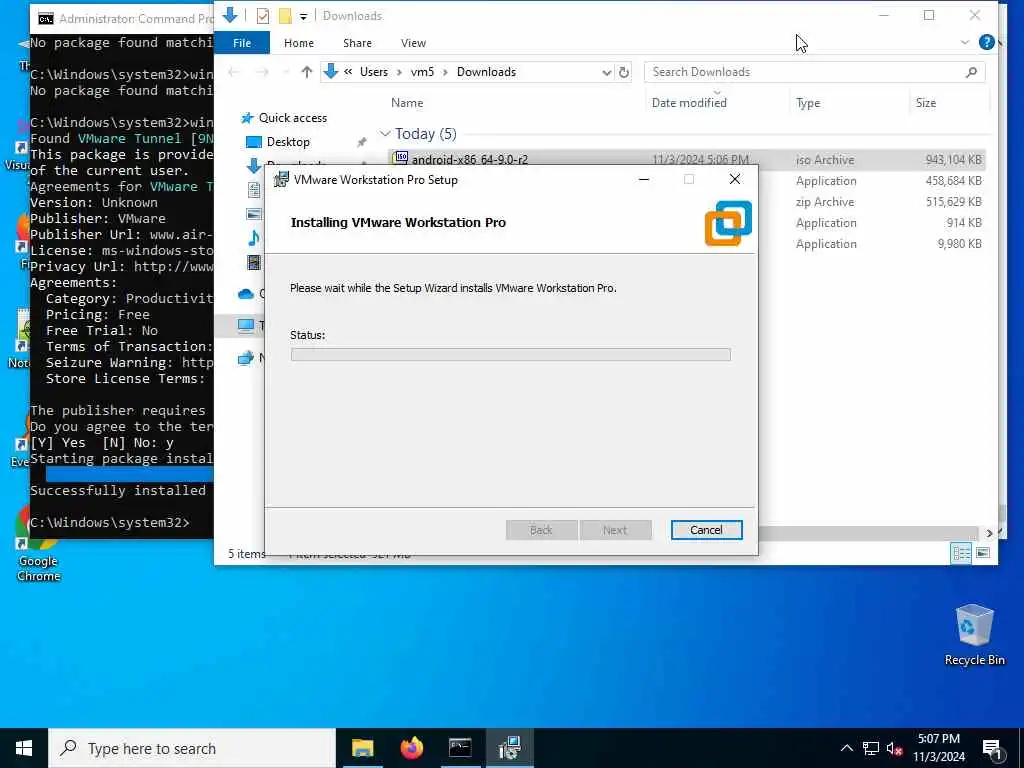1024x768 pixels.
Task: Click the OneDrive cloud icon in navigation pane
Action: coord(246,294)
